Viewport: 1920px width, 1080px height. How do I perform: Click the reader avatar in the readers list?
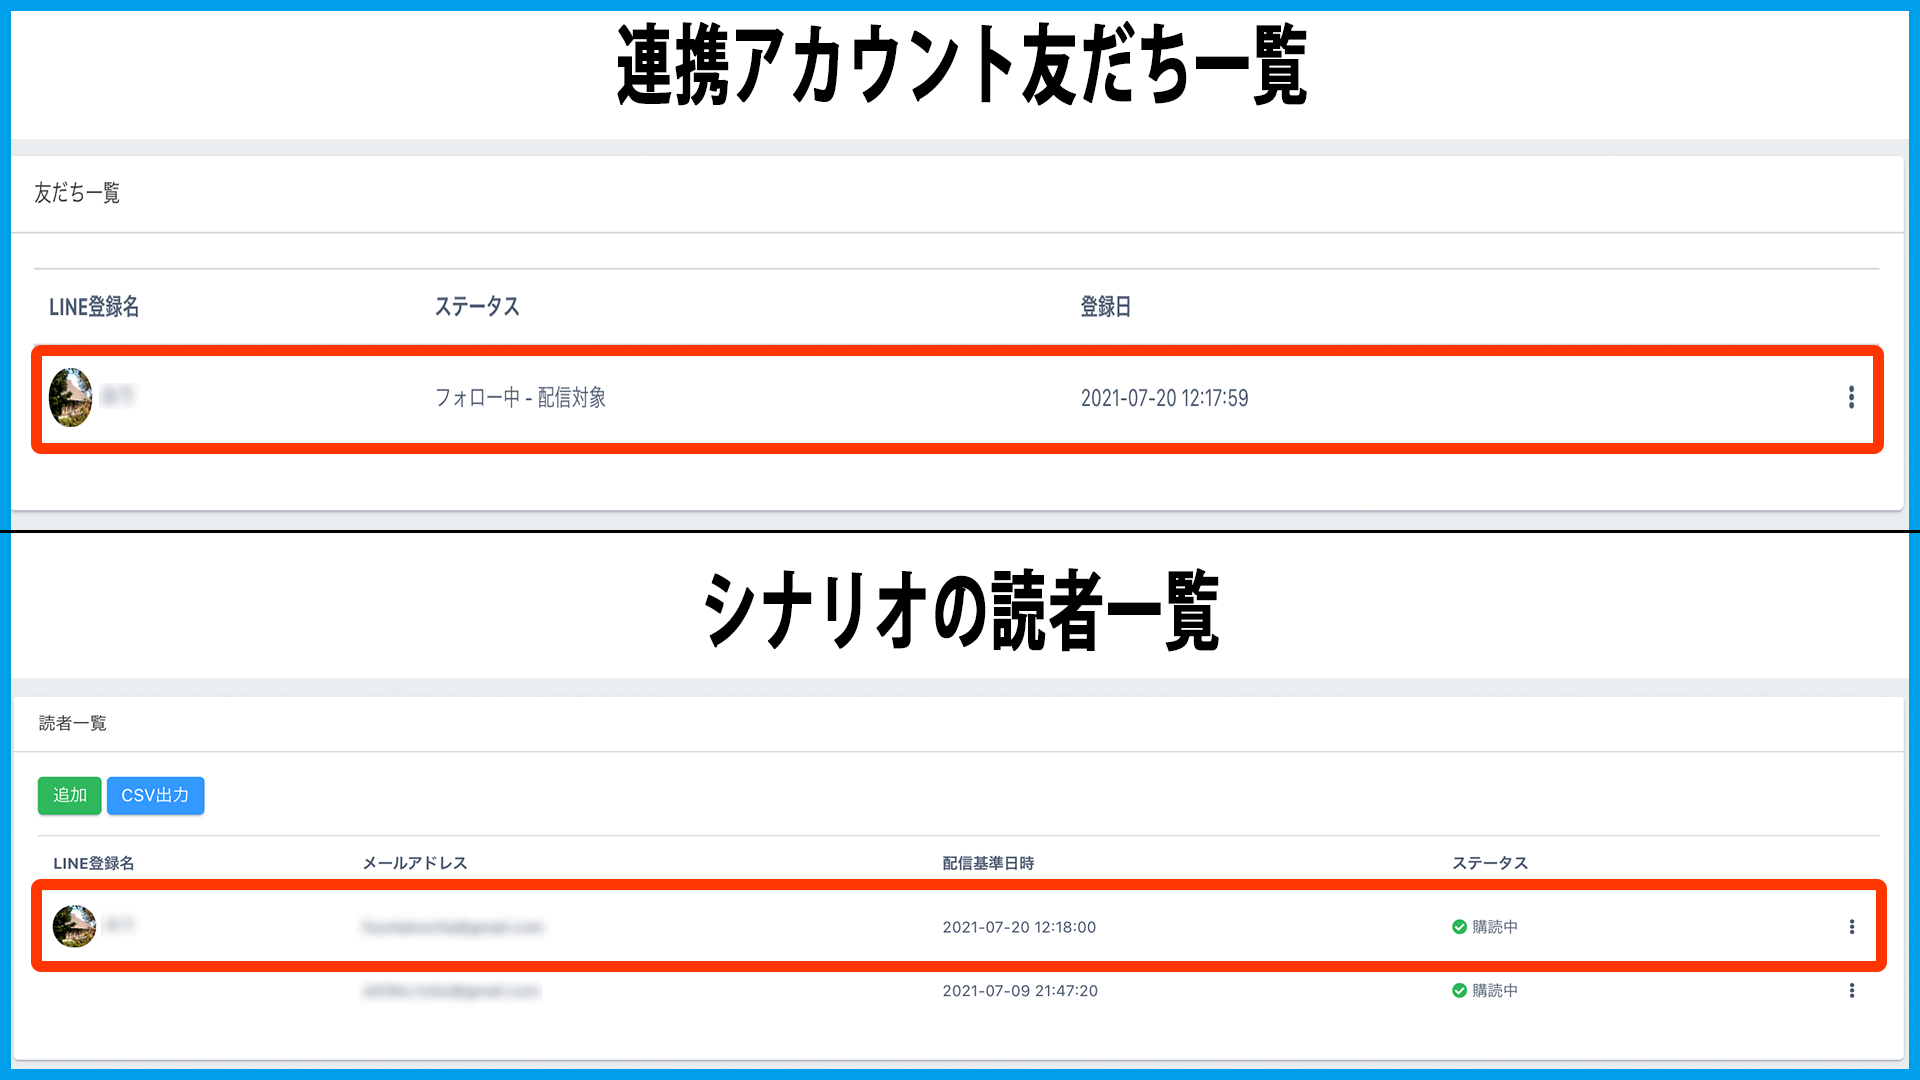tap(74, 926)
